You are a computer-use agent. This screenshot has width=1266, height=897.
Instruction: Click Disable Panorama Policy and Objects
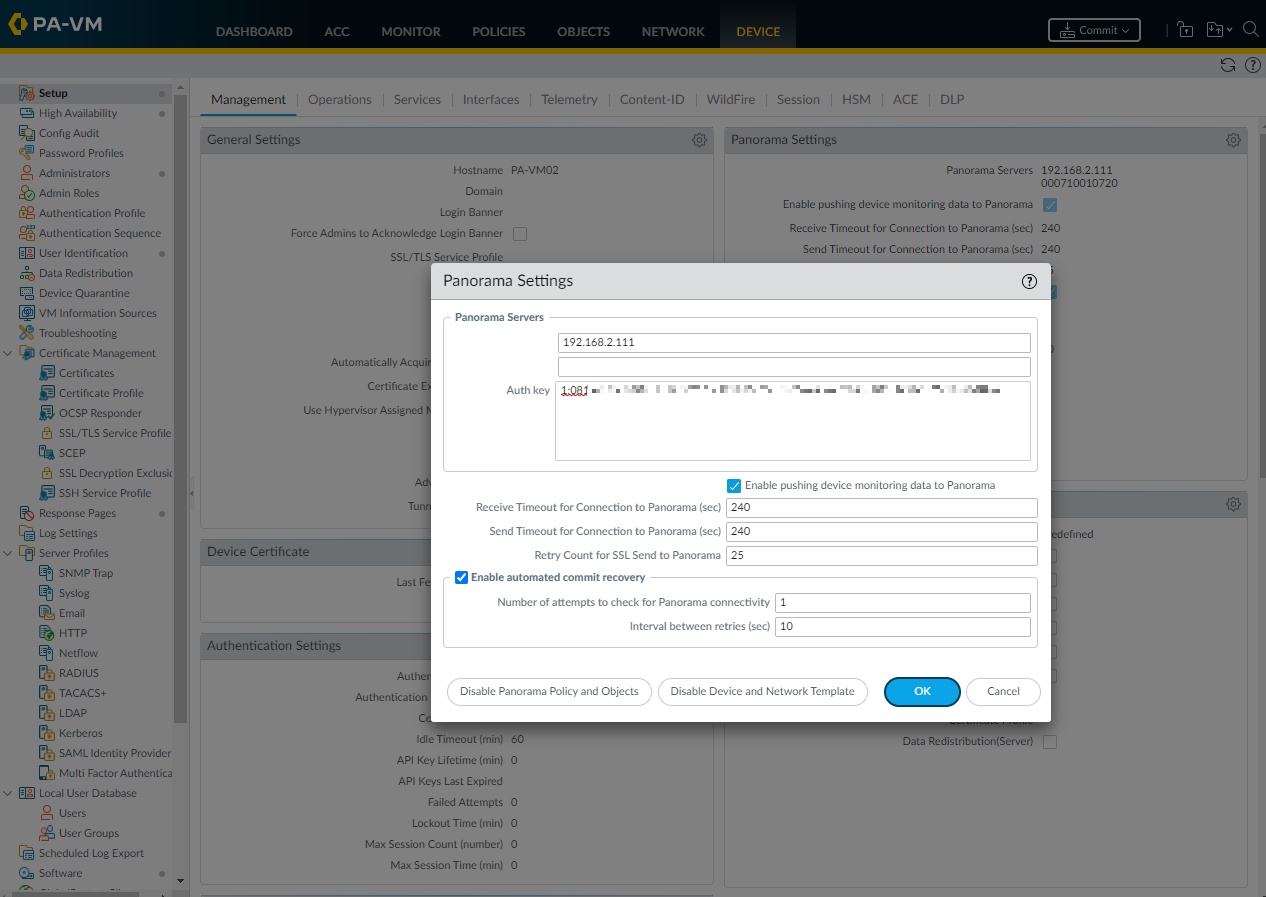tap(549, 691)
